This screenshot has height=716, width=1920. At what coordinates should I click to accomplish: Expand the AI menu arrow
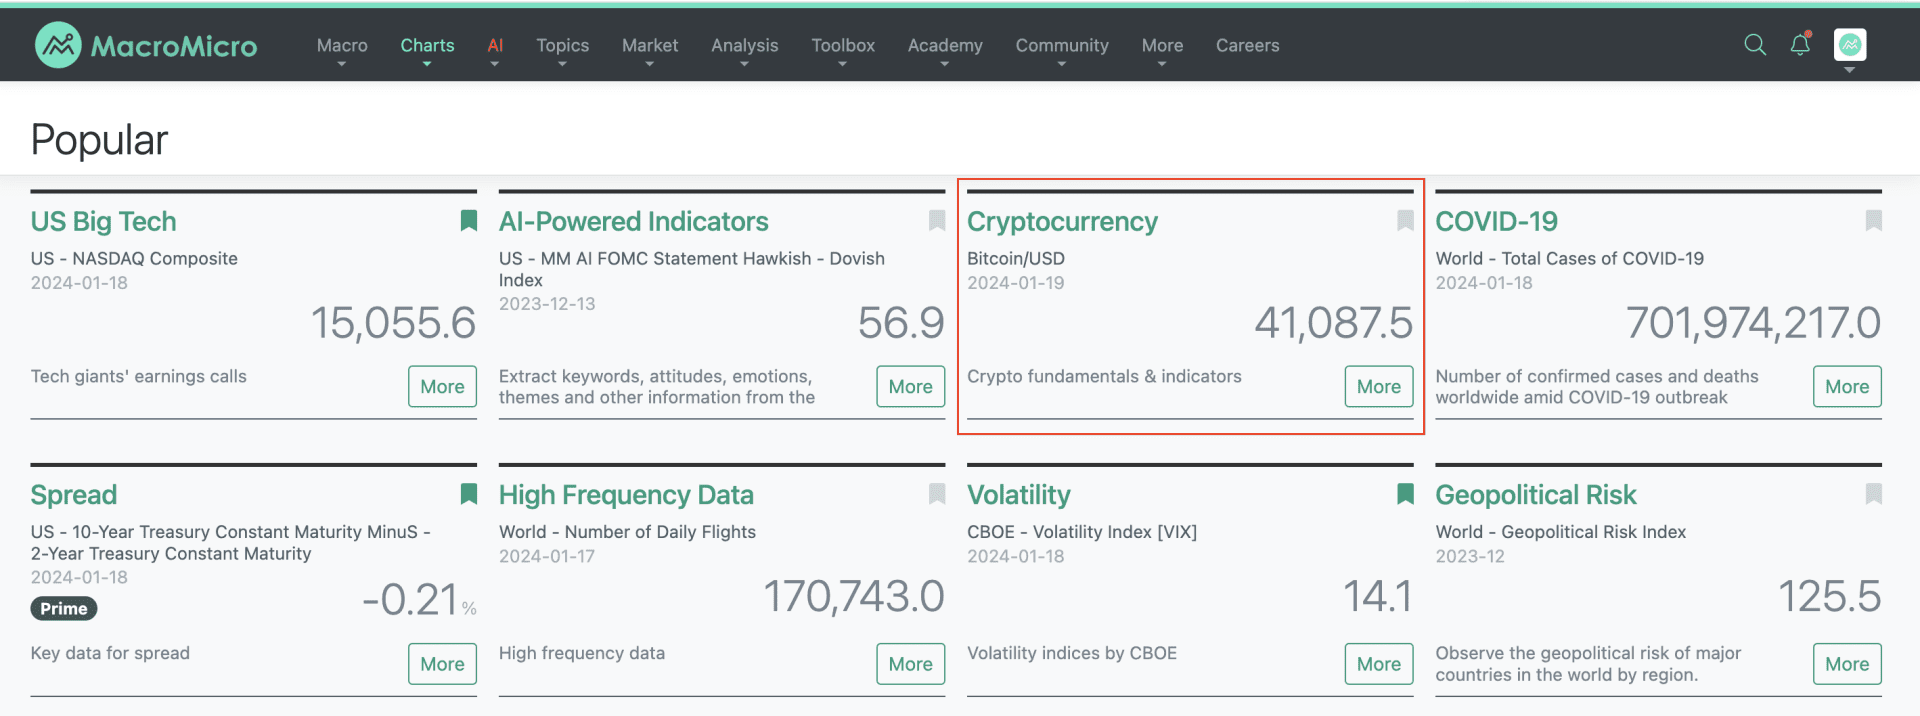click(494, 64)
